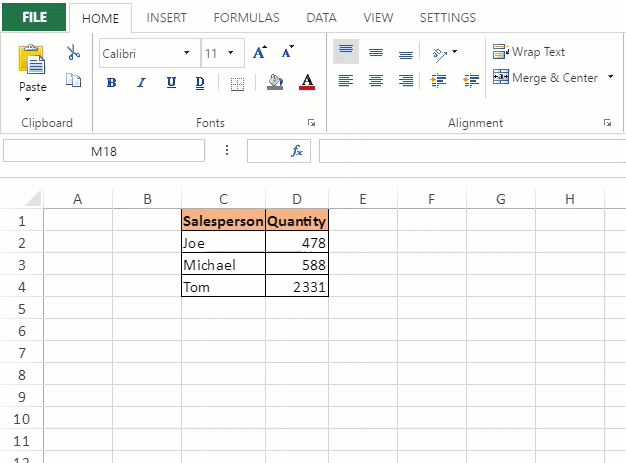Screen dimensions: 626x463
Task: Expand the Paste options arrow
Action: (28, 99)
